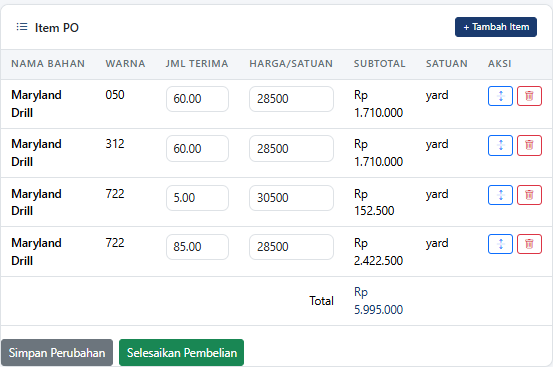Click subtotal Rp 1.710.000 in color 312 row

tap(378, 153)
